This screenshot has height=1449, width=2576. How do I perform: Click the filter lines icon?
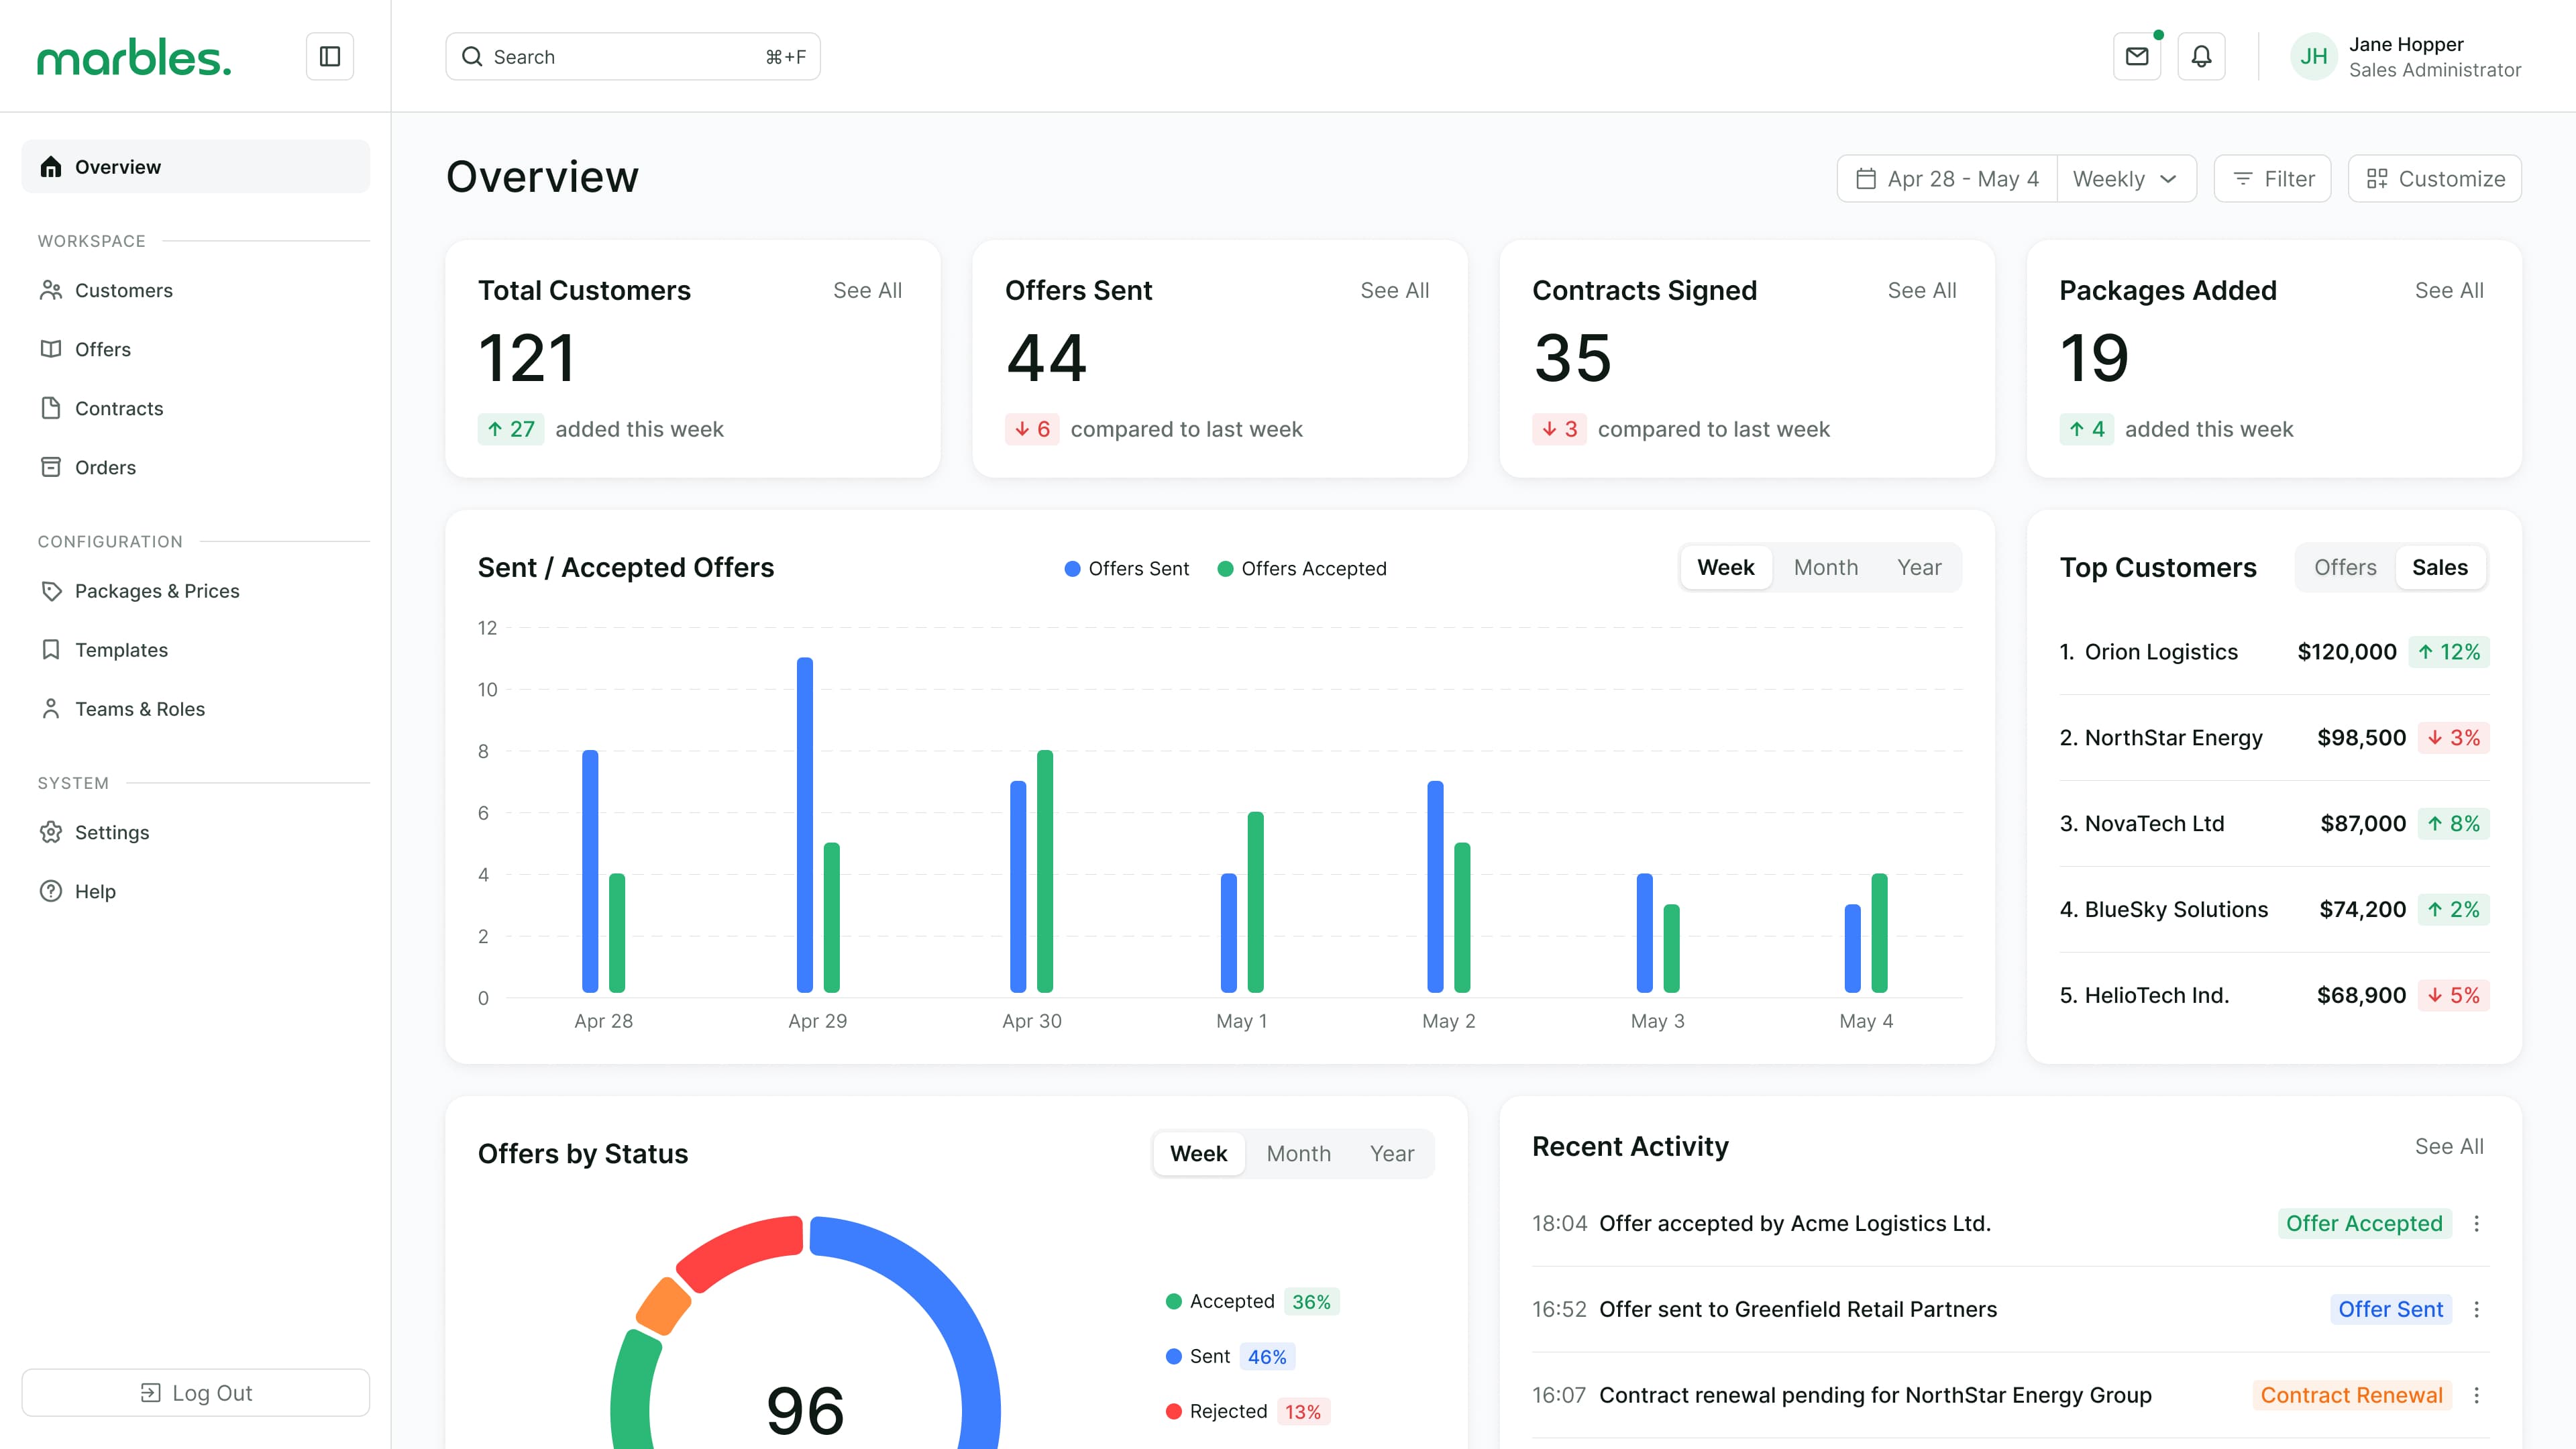pyautogui.click(x=2243, y=179)
